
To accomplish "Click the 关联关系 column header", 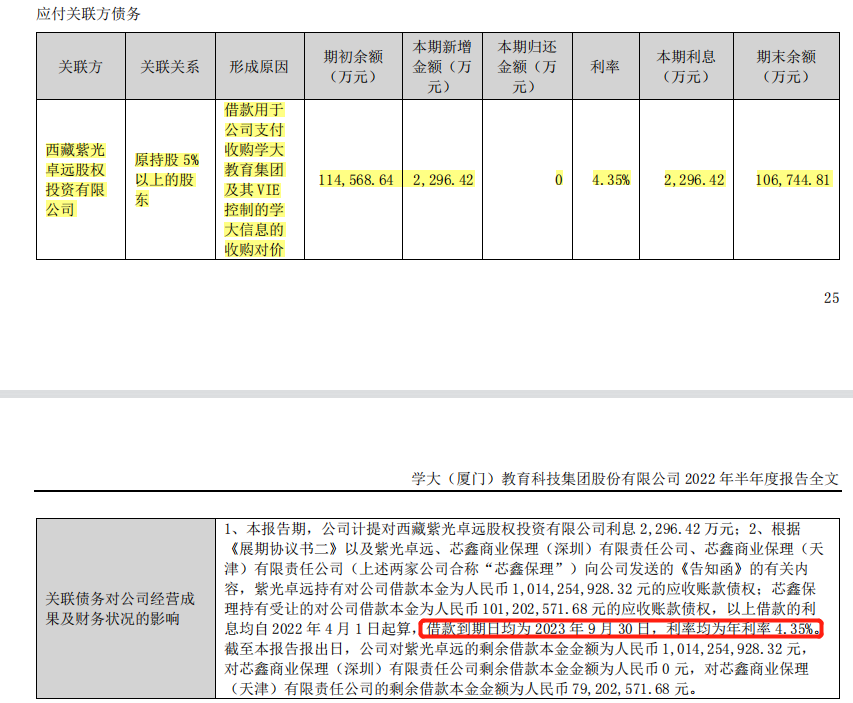I will click(170, 66).
